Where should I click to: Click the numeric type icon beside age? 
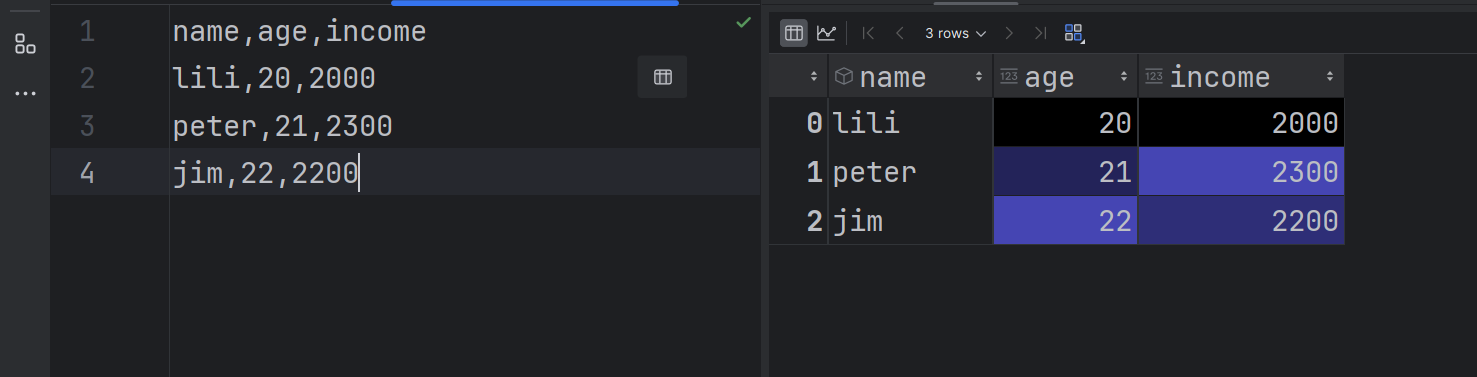1009,76
